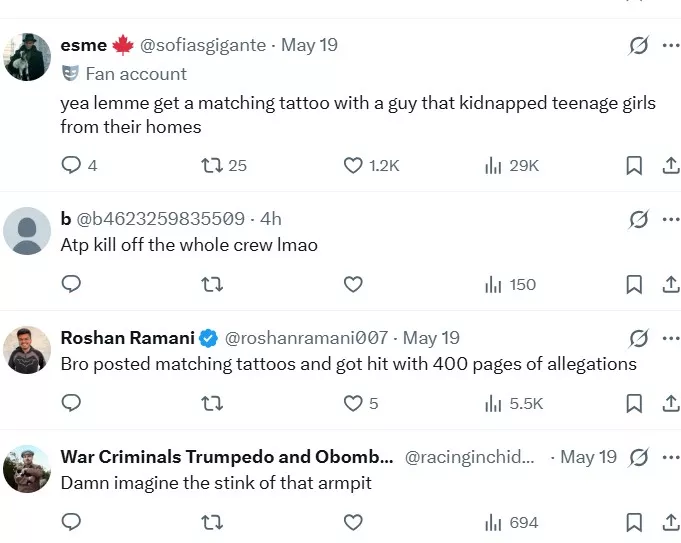Screen dimensions: 681x543
Task: Click Grok icon on esme's tweet
Action: click(638, 45)
